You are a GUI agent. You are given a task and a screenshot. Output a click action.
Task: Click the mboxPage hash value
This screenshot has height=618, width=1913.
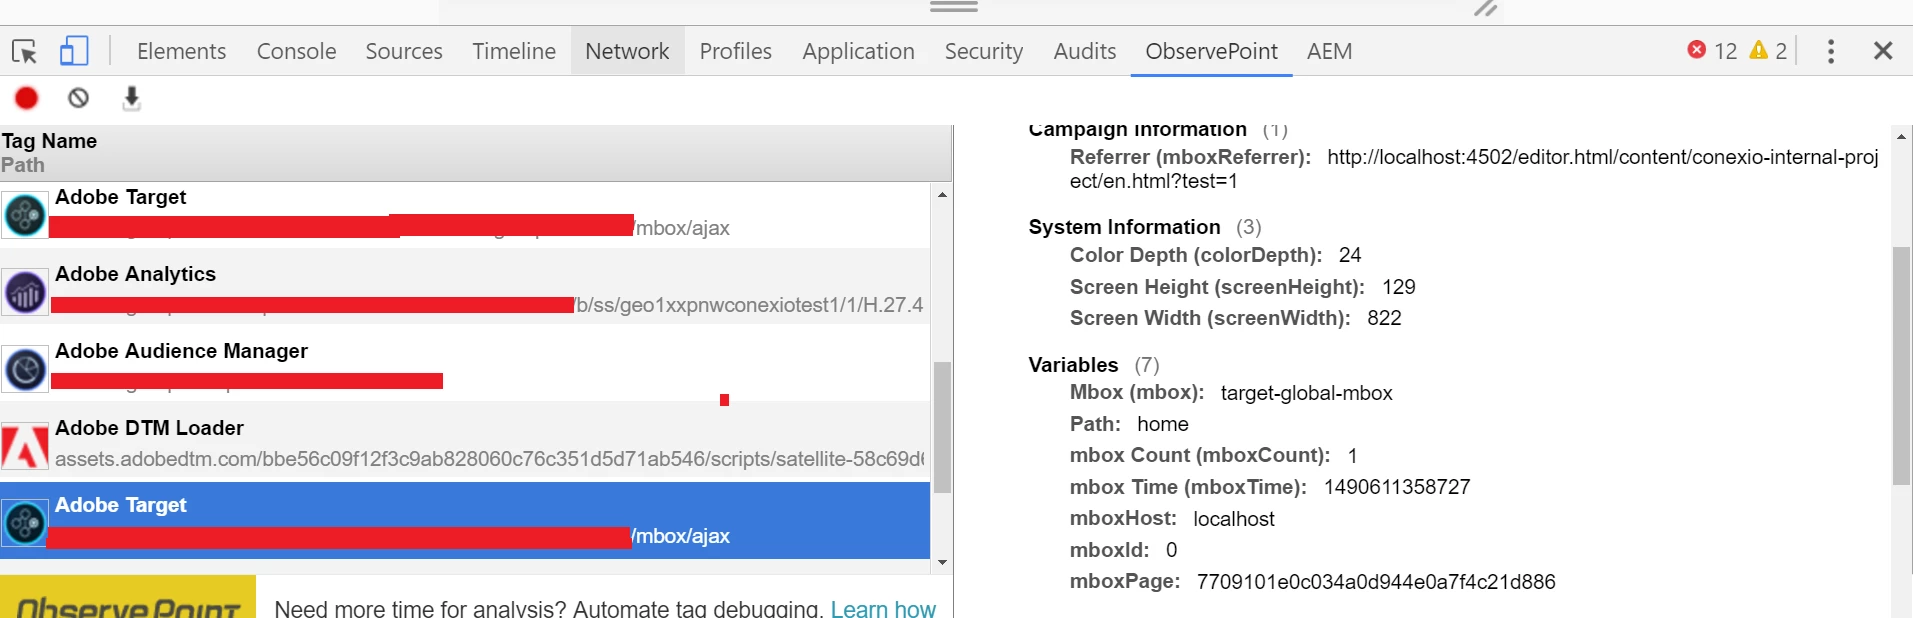(x=1376, y=582)
